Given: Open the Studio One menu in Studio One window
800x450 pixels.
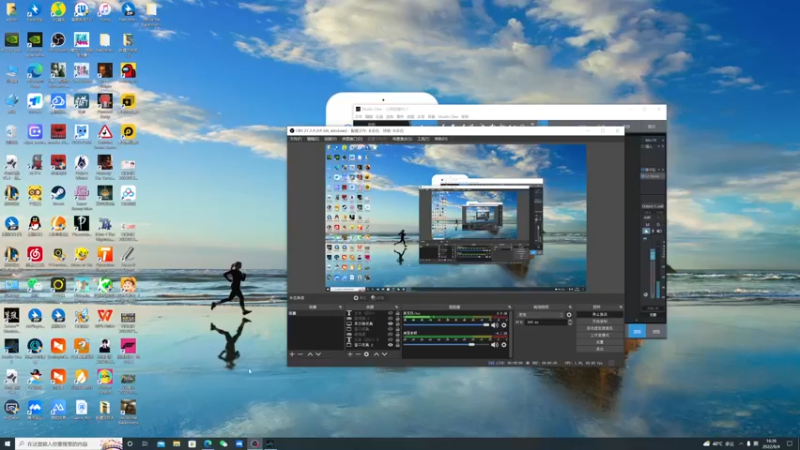Looking at the screenshot, I should coord(448,117).
